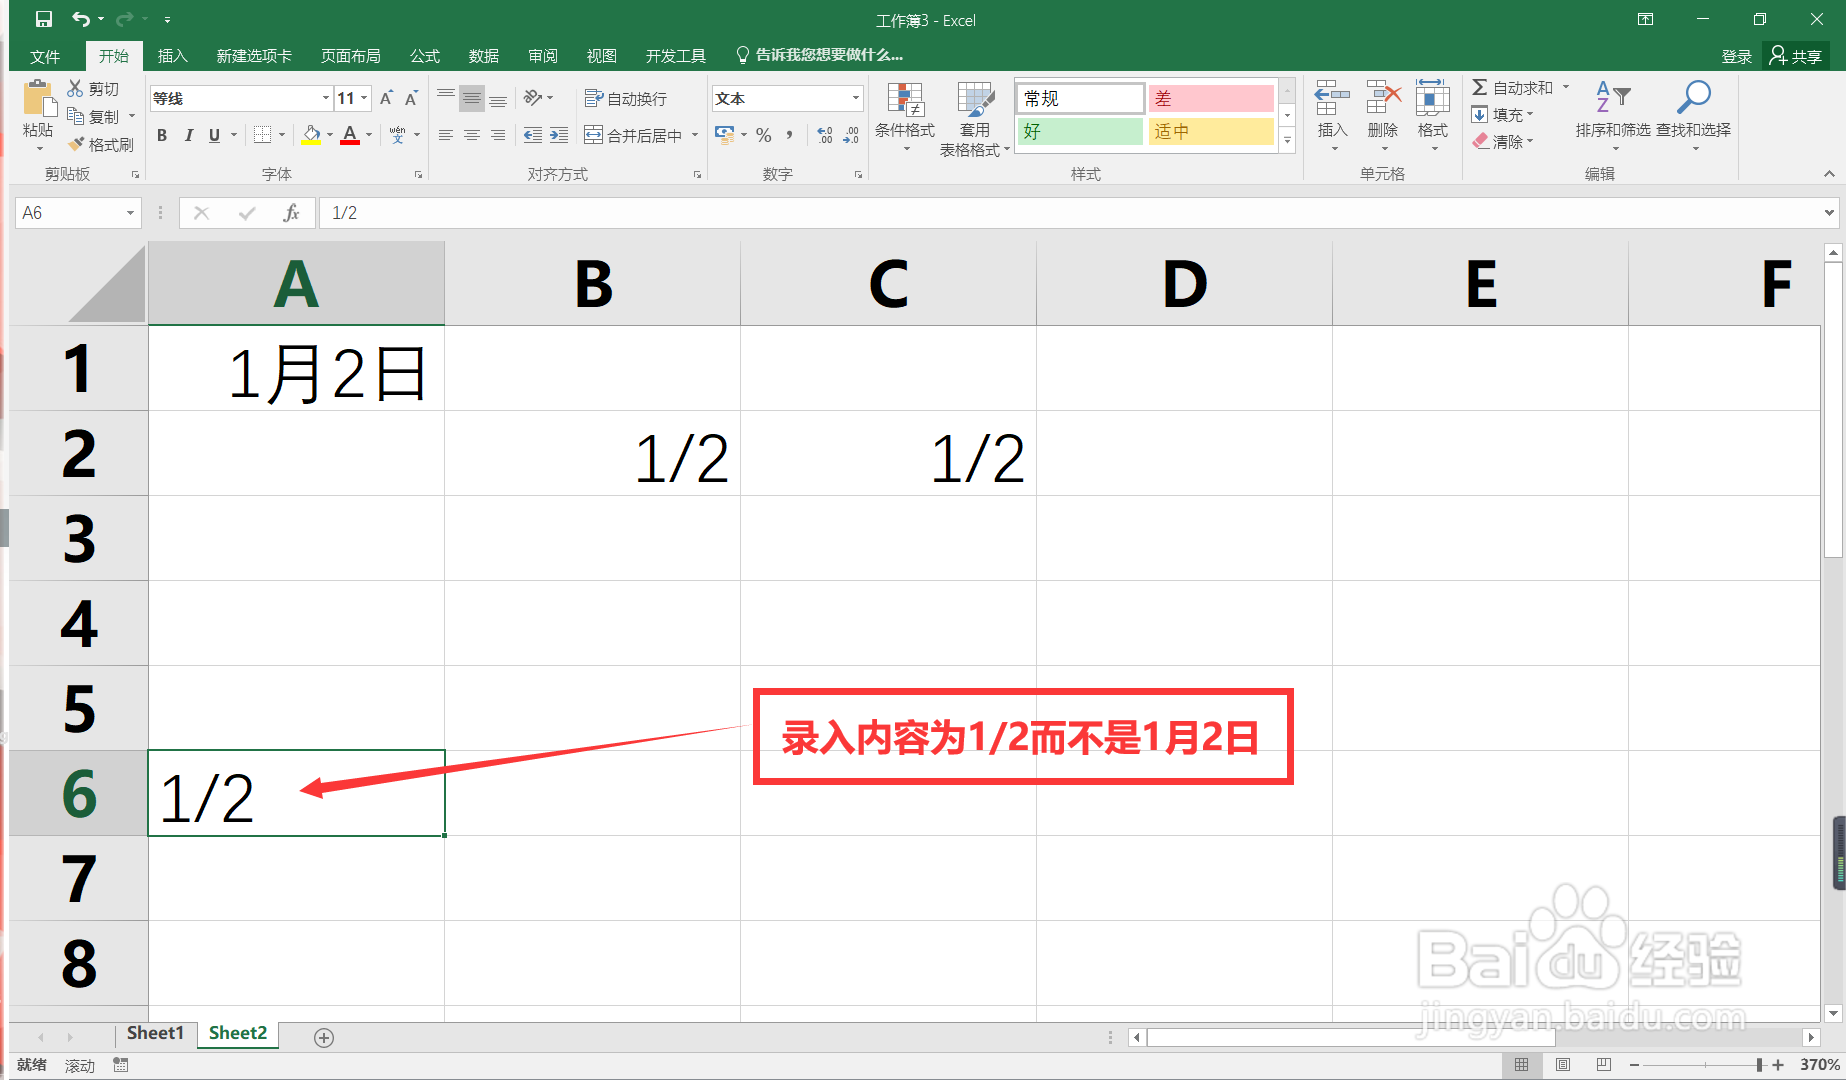Click 清除 Clear button
Viewport: 1846px width, 1080px height.
pyautogui.click(x=1502, y=142)
